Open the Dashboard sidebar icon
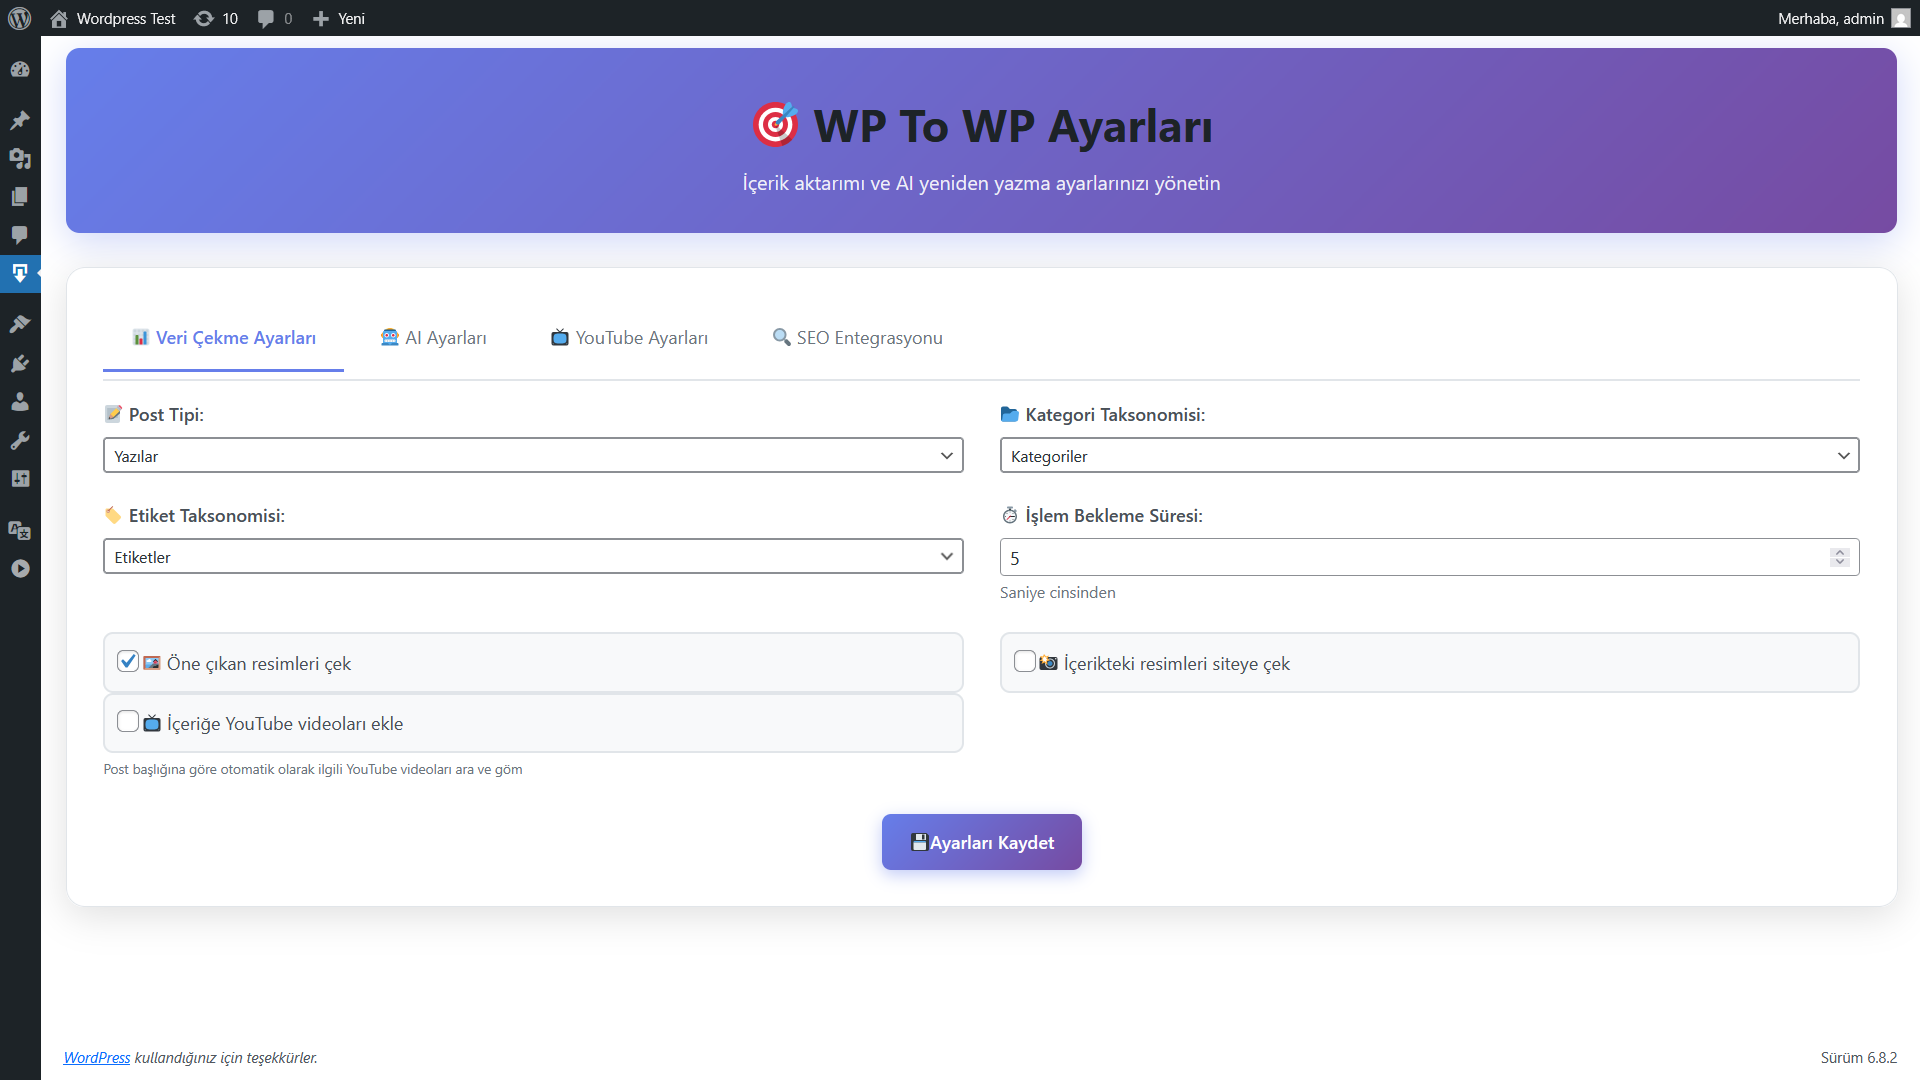The height and width of the screenshot is (1080, 1920). point(20,70)
